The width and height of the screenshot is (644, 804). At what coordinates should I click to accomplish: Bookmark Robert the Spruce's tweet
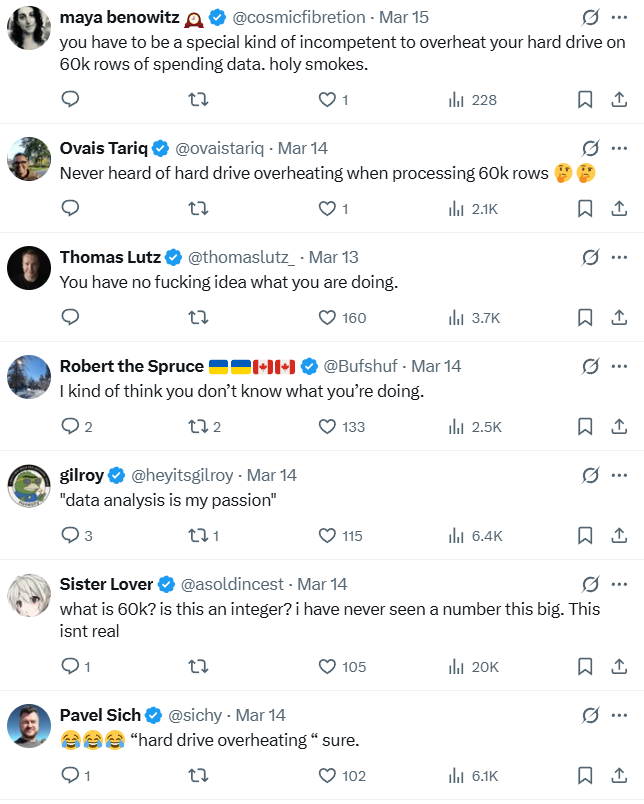585,426
